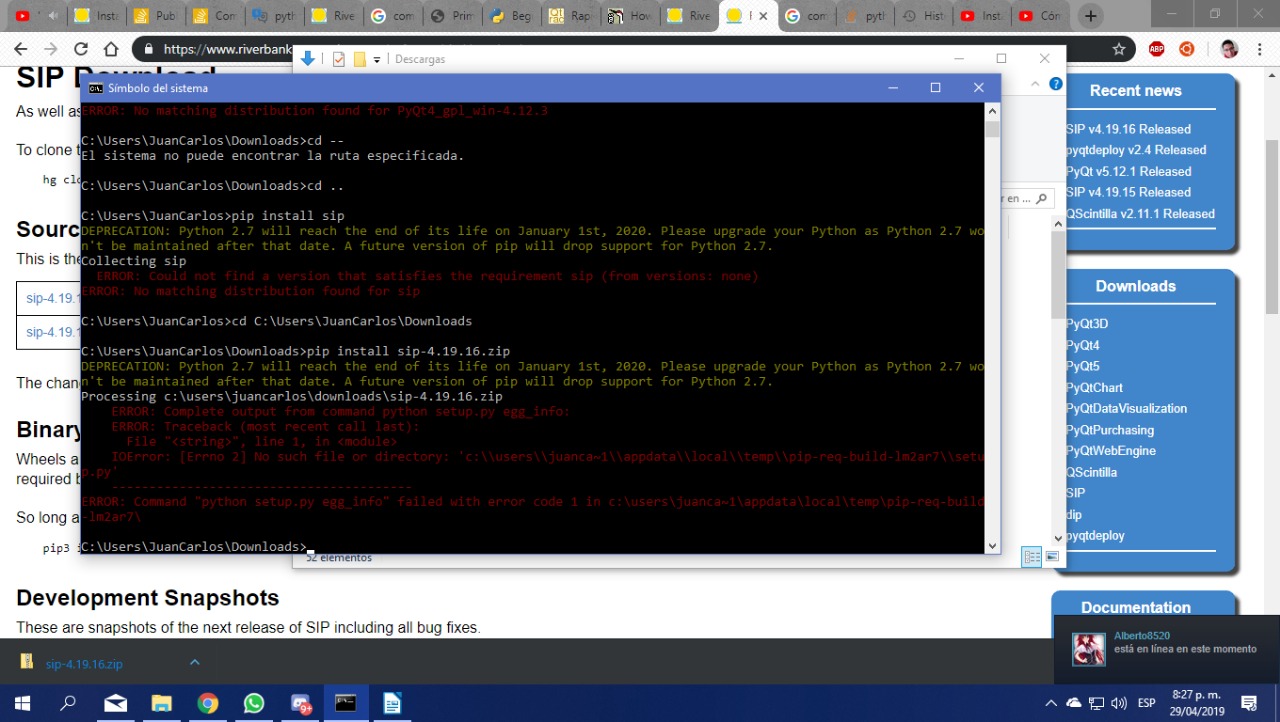Open the pyqtdeploy downloads link
This screenshot has height=722, width=1280.
coord(1095,535)
